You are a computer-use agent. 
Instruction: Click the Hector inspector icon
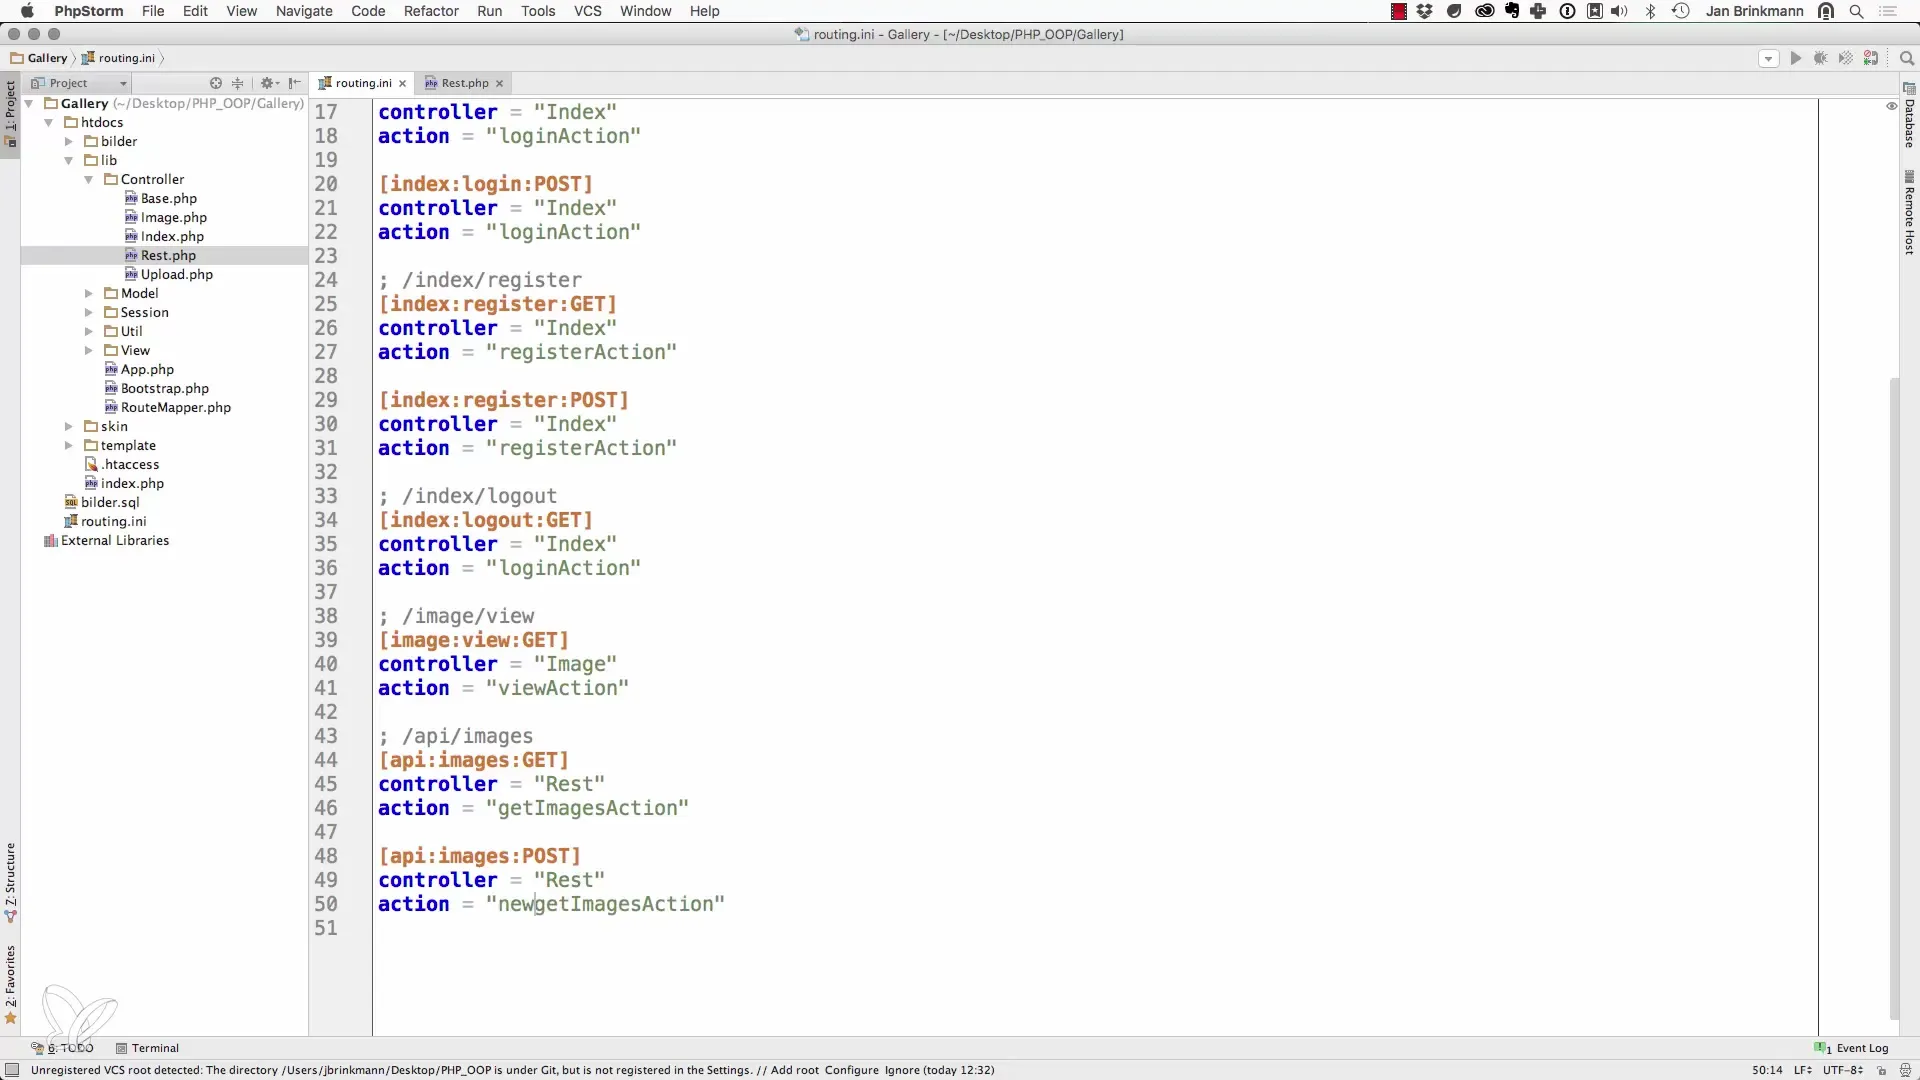(1905, 1071)
